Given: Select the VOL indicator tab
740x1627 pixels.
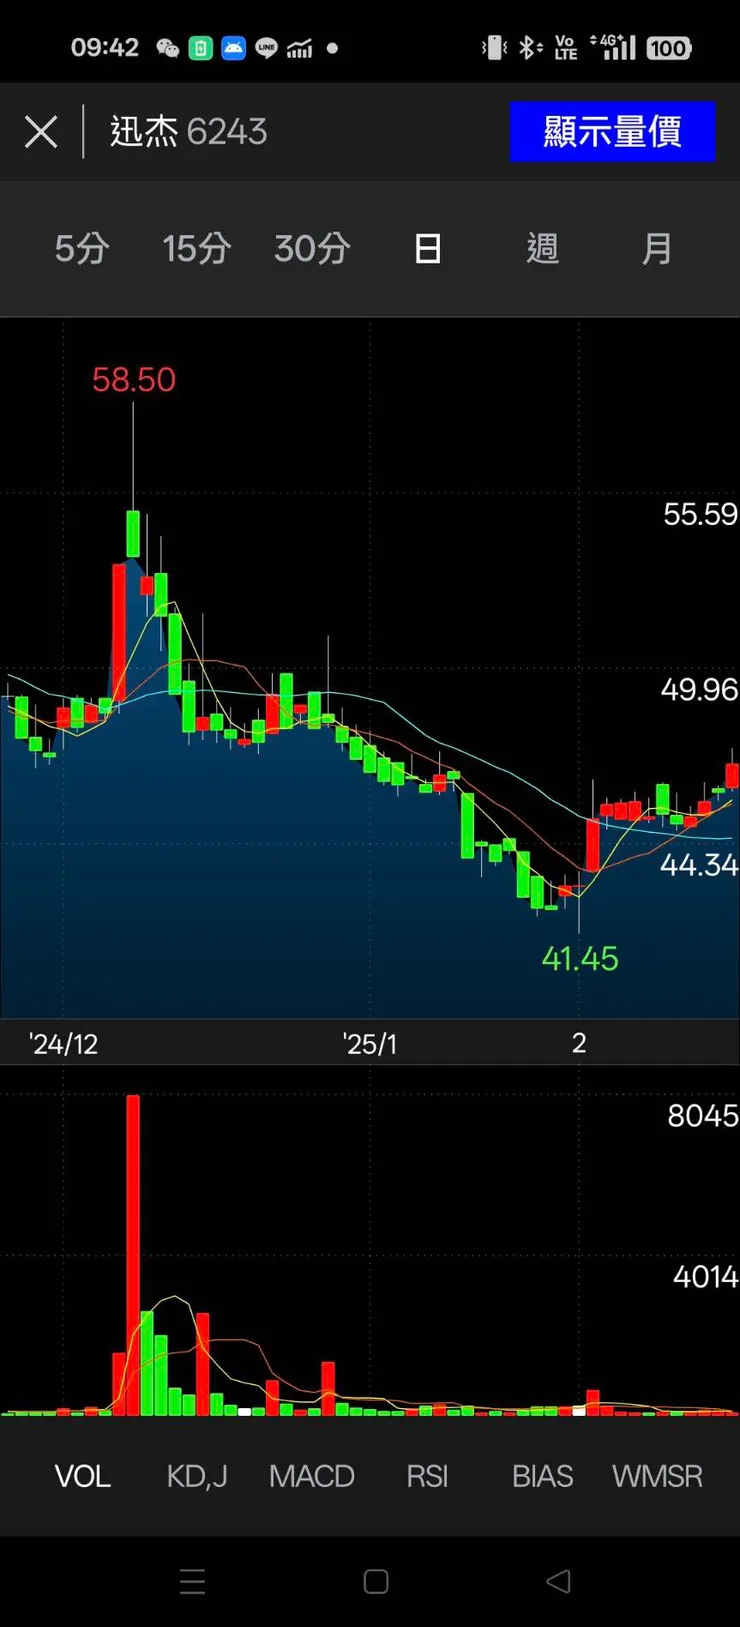Looking at the screenshot, I should 82,1476.
